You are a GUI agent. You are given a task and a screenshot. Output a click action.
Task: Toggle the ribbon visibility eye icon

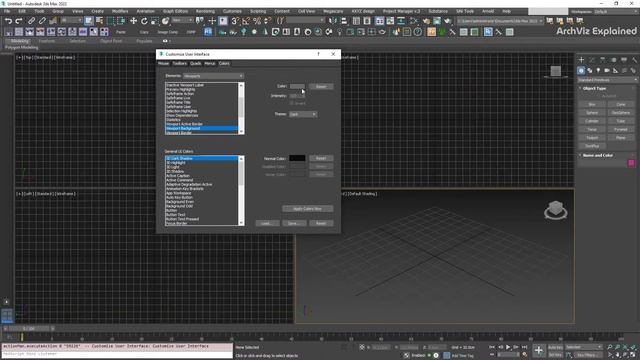165,41
